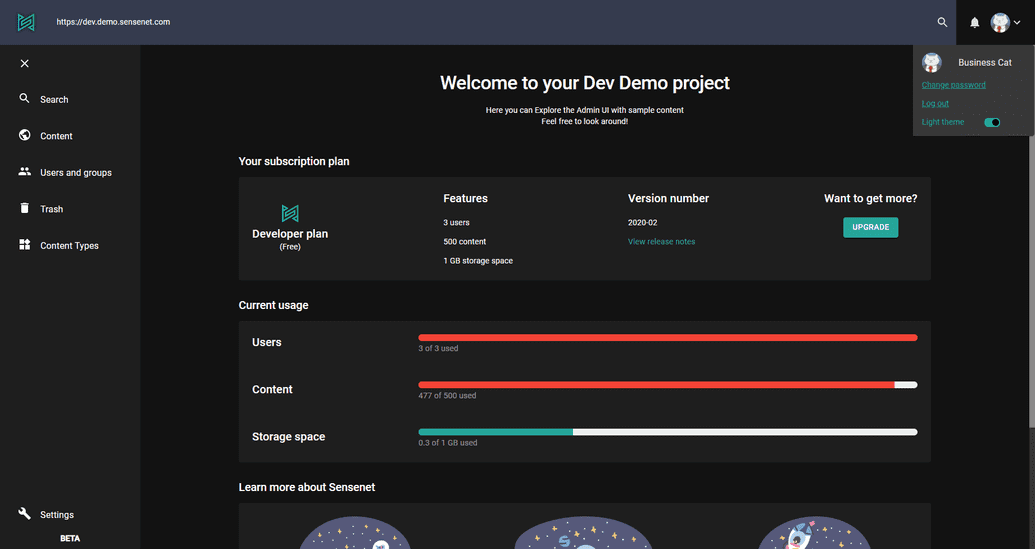Click the '477 of 500 used' text
The width and height of the screenshot is (1035, 549).
click(447, 395)
